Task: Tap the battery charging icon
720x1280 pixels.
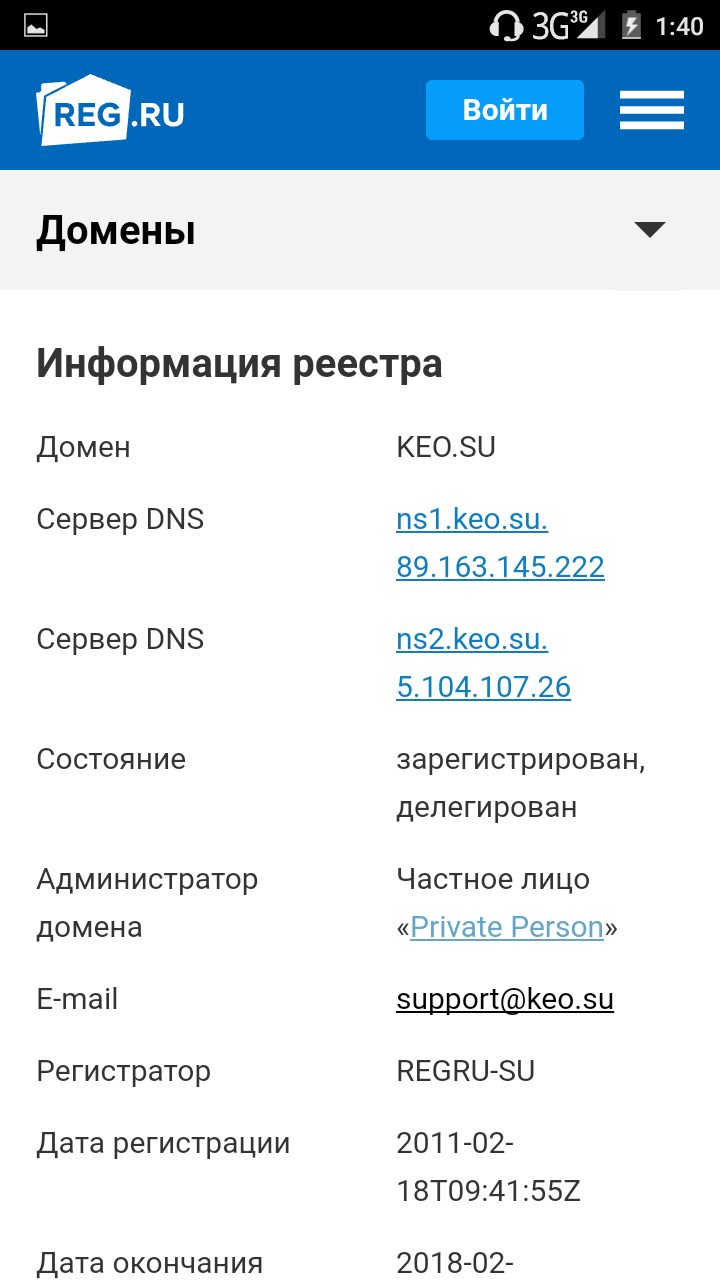Action: click(631, 25)
